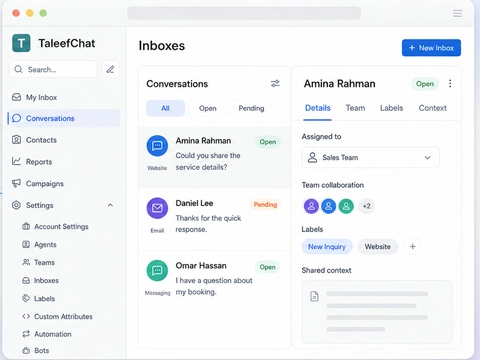Click the search magnifier icon
The width and height of the screenshot is (480, 360).
click(18, 69)
